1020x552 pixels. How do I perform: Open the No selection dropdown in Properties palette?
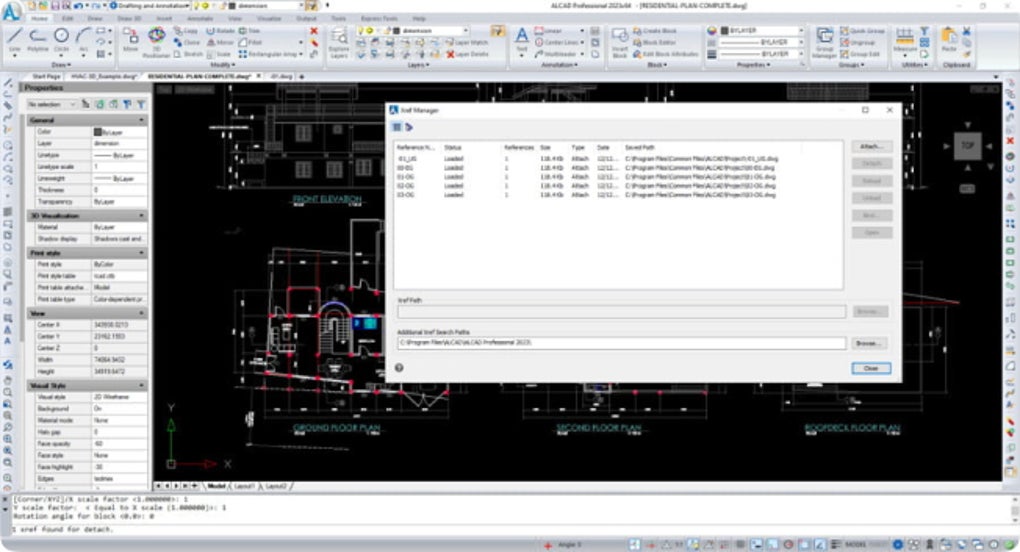coord(52,104)
